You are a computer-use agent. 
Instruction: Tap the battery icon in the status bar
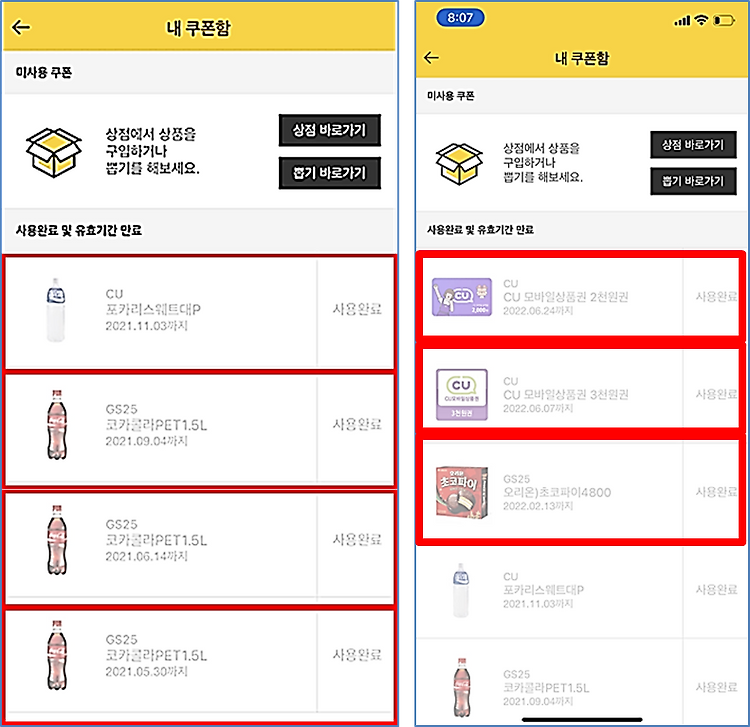click(x=723, y=21)
